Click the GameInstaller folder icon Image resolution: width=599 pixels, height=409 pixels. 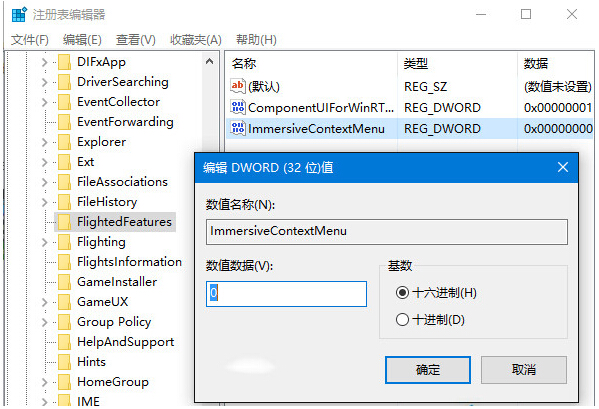click(x=64, y=282)
